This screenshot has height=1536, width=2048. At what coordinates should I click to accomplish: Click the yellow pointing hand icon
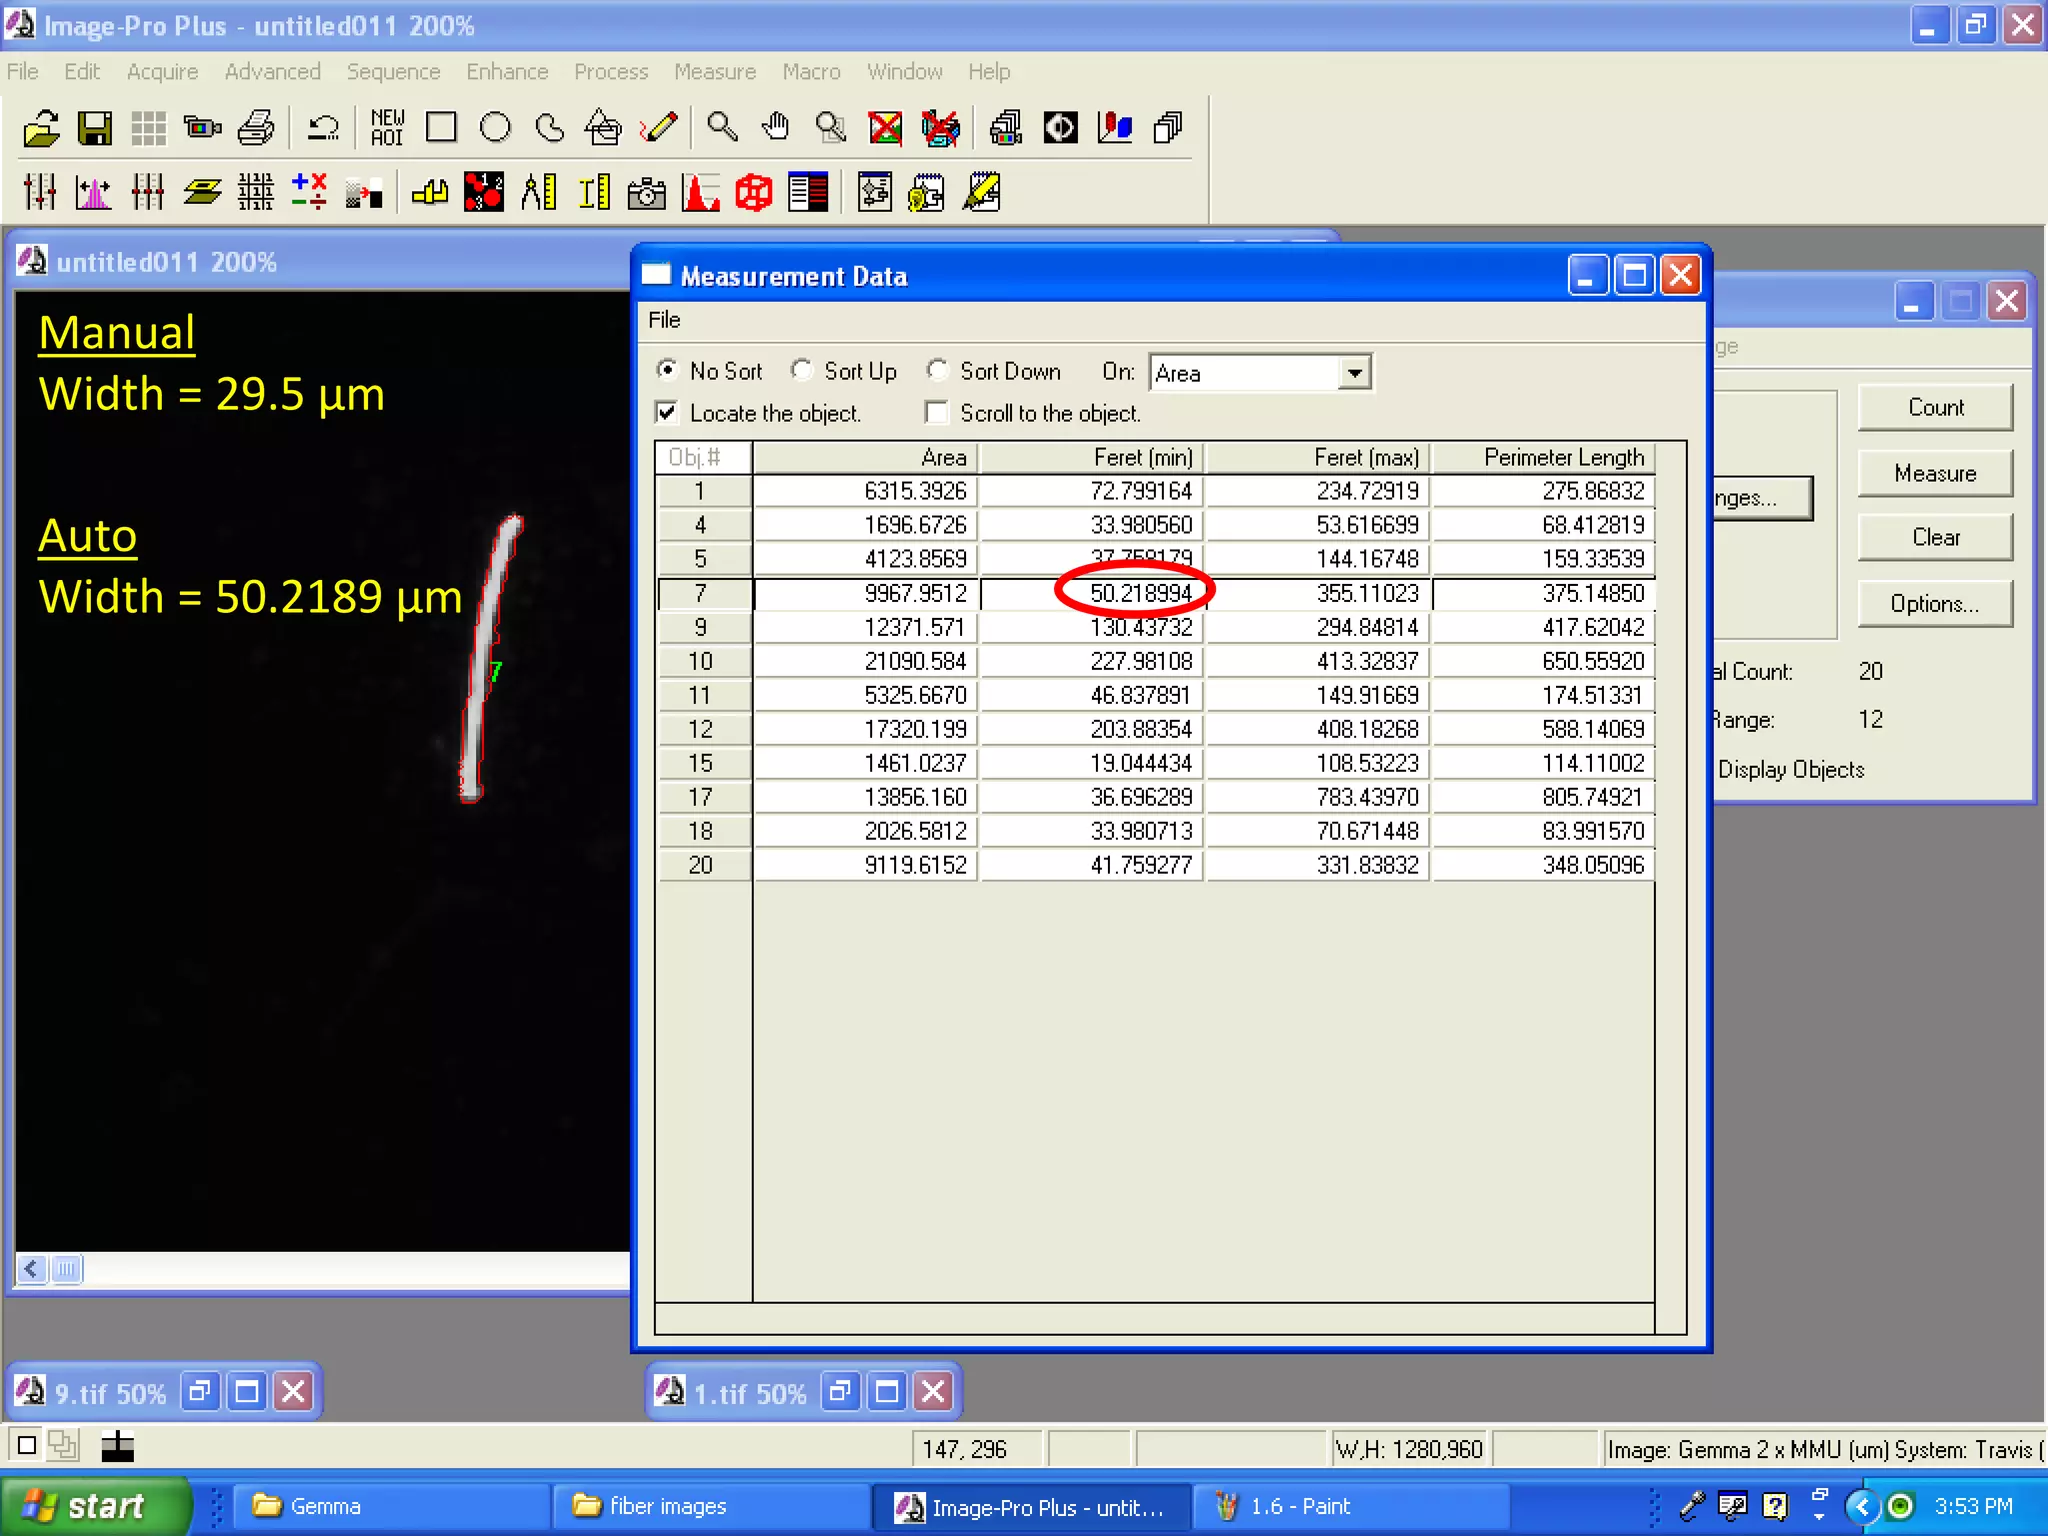(x=430, y=192)
